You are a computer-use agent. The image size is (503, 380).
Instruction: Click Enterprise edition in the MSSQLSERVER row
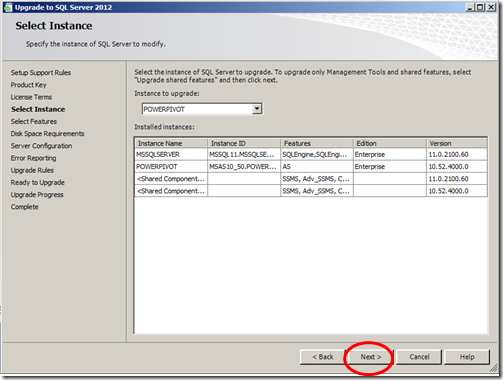pyautogui.click(x=390, y=154)
